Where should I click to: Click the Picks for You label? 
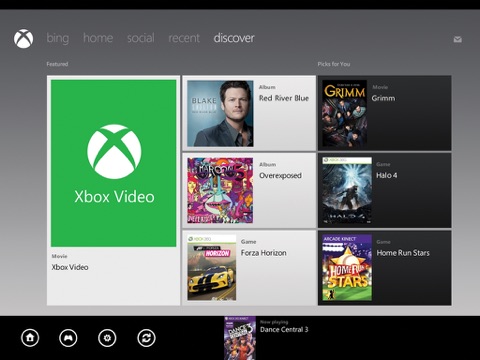(334, 64)
